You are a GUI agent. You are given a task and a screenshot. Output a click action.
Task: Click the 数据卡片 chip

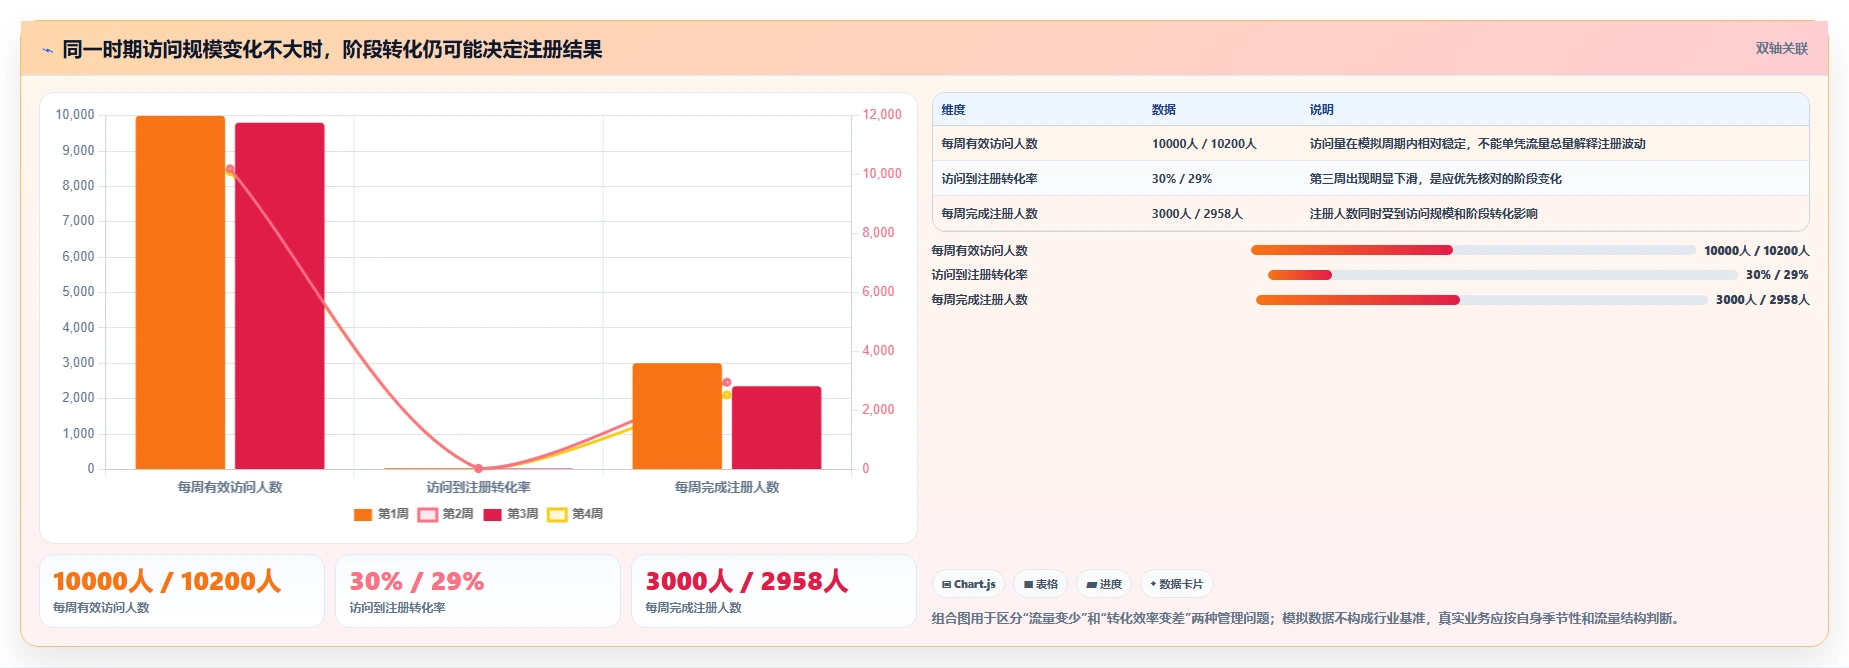pos(1176,584)
